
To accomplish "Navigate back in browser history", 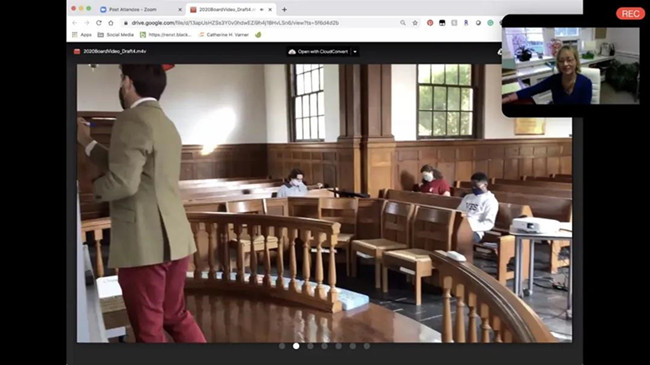I will tap(75, 23).
